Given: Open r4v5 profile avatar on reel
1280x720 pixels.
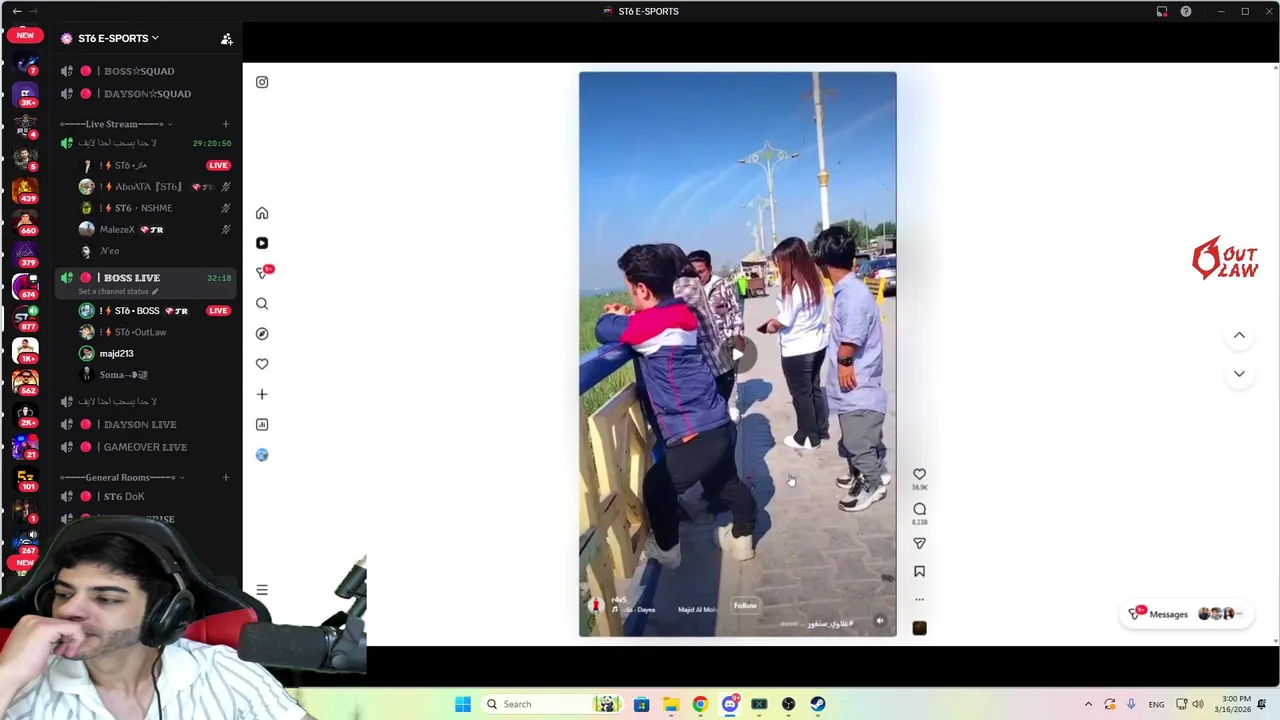Looking at the screenshot, I should tap(596, 605).
